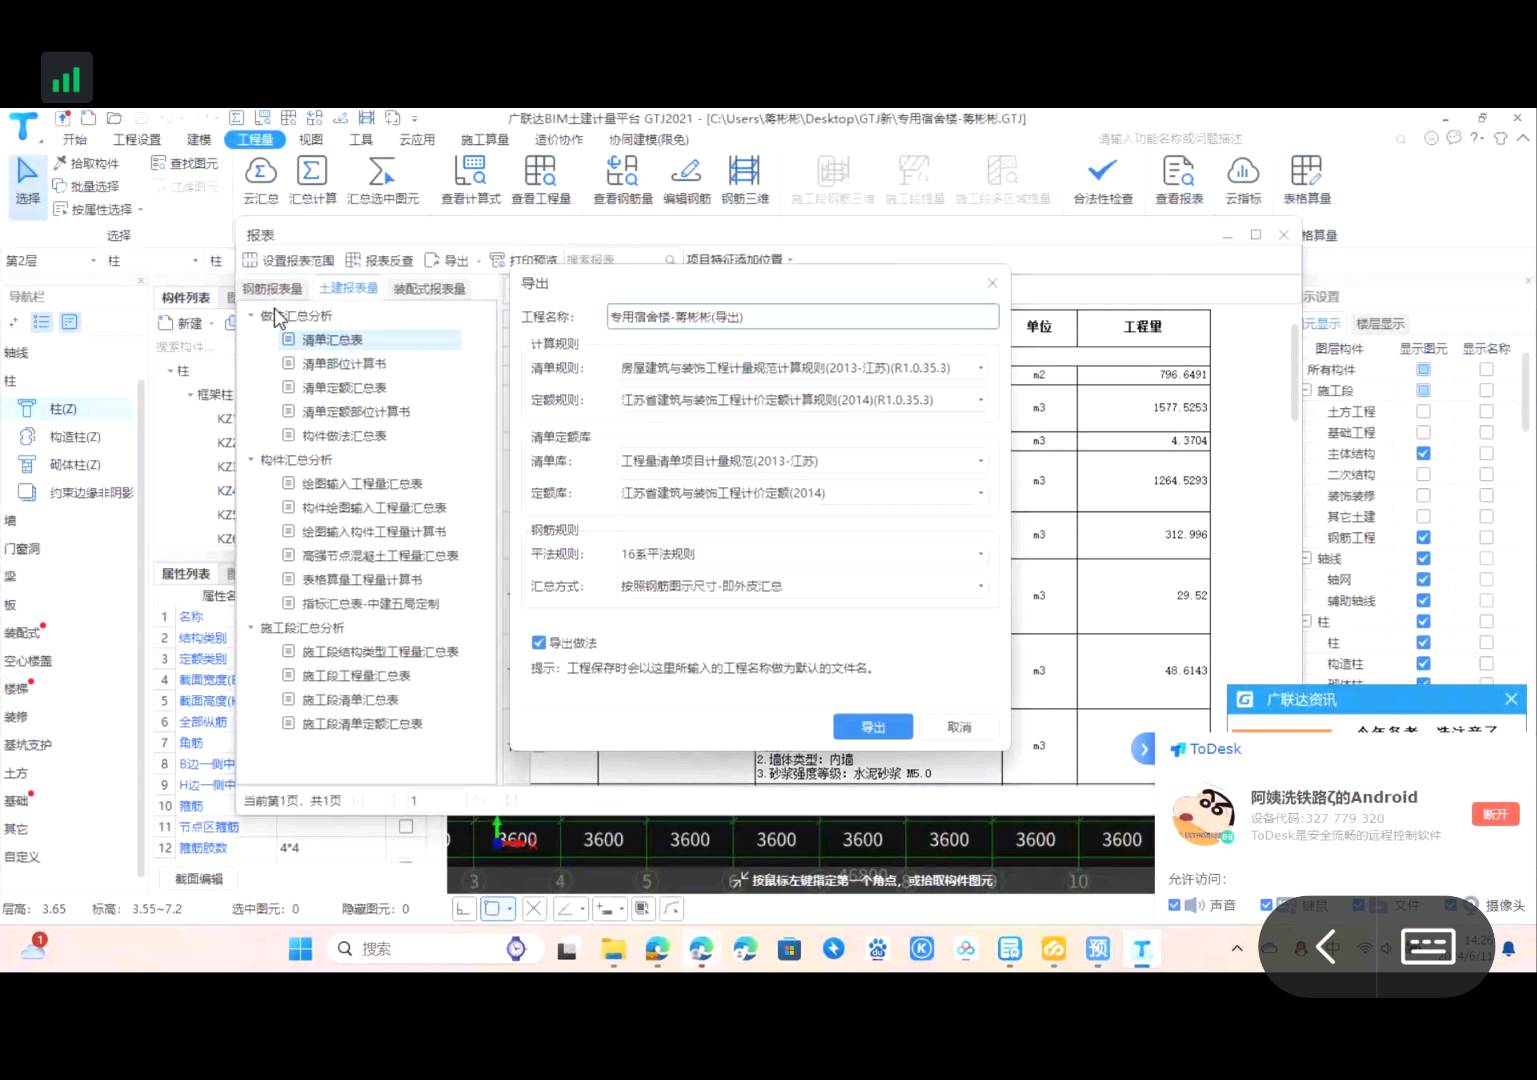Open the 定额库 dropdown

(x=804, y=493)
